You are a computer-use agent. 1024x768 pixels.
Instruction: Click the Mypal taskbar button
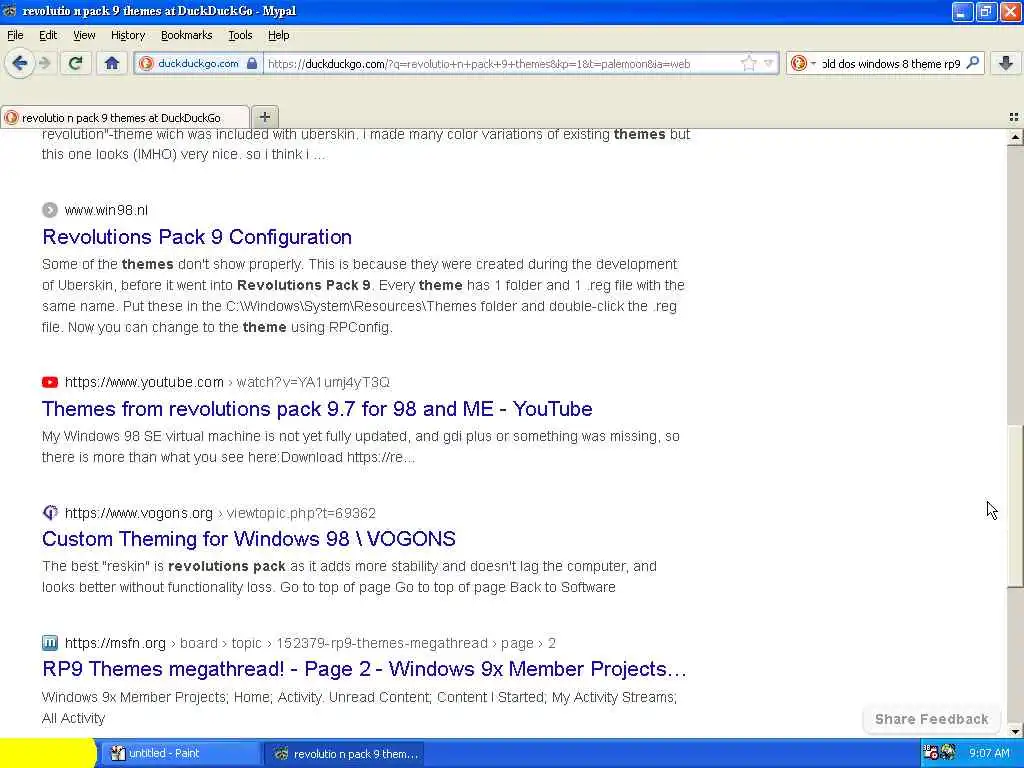(x=345, y=753)
